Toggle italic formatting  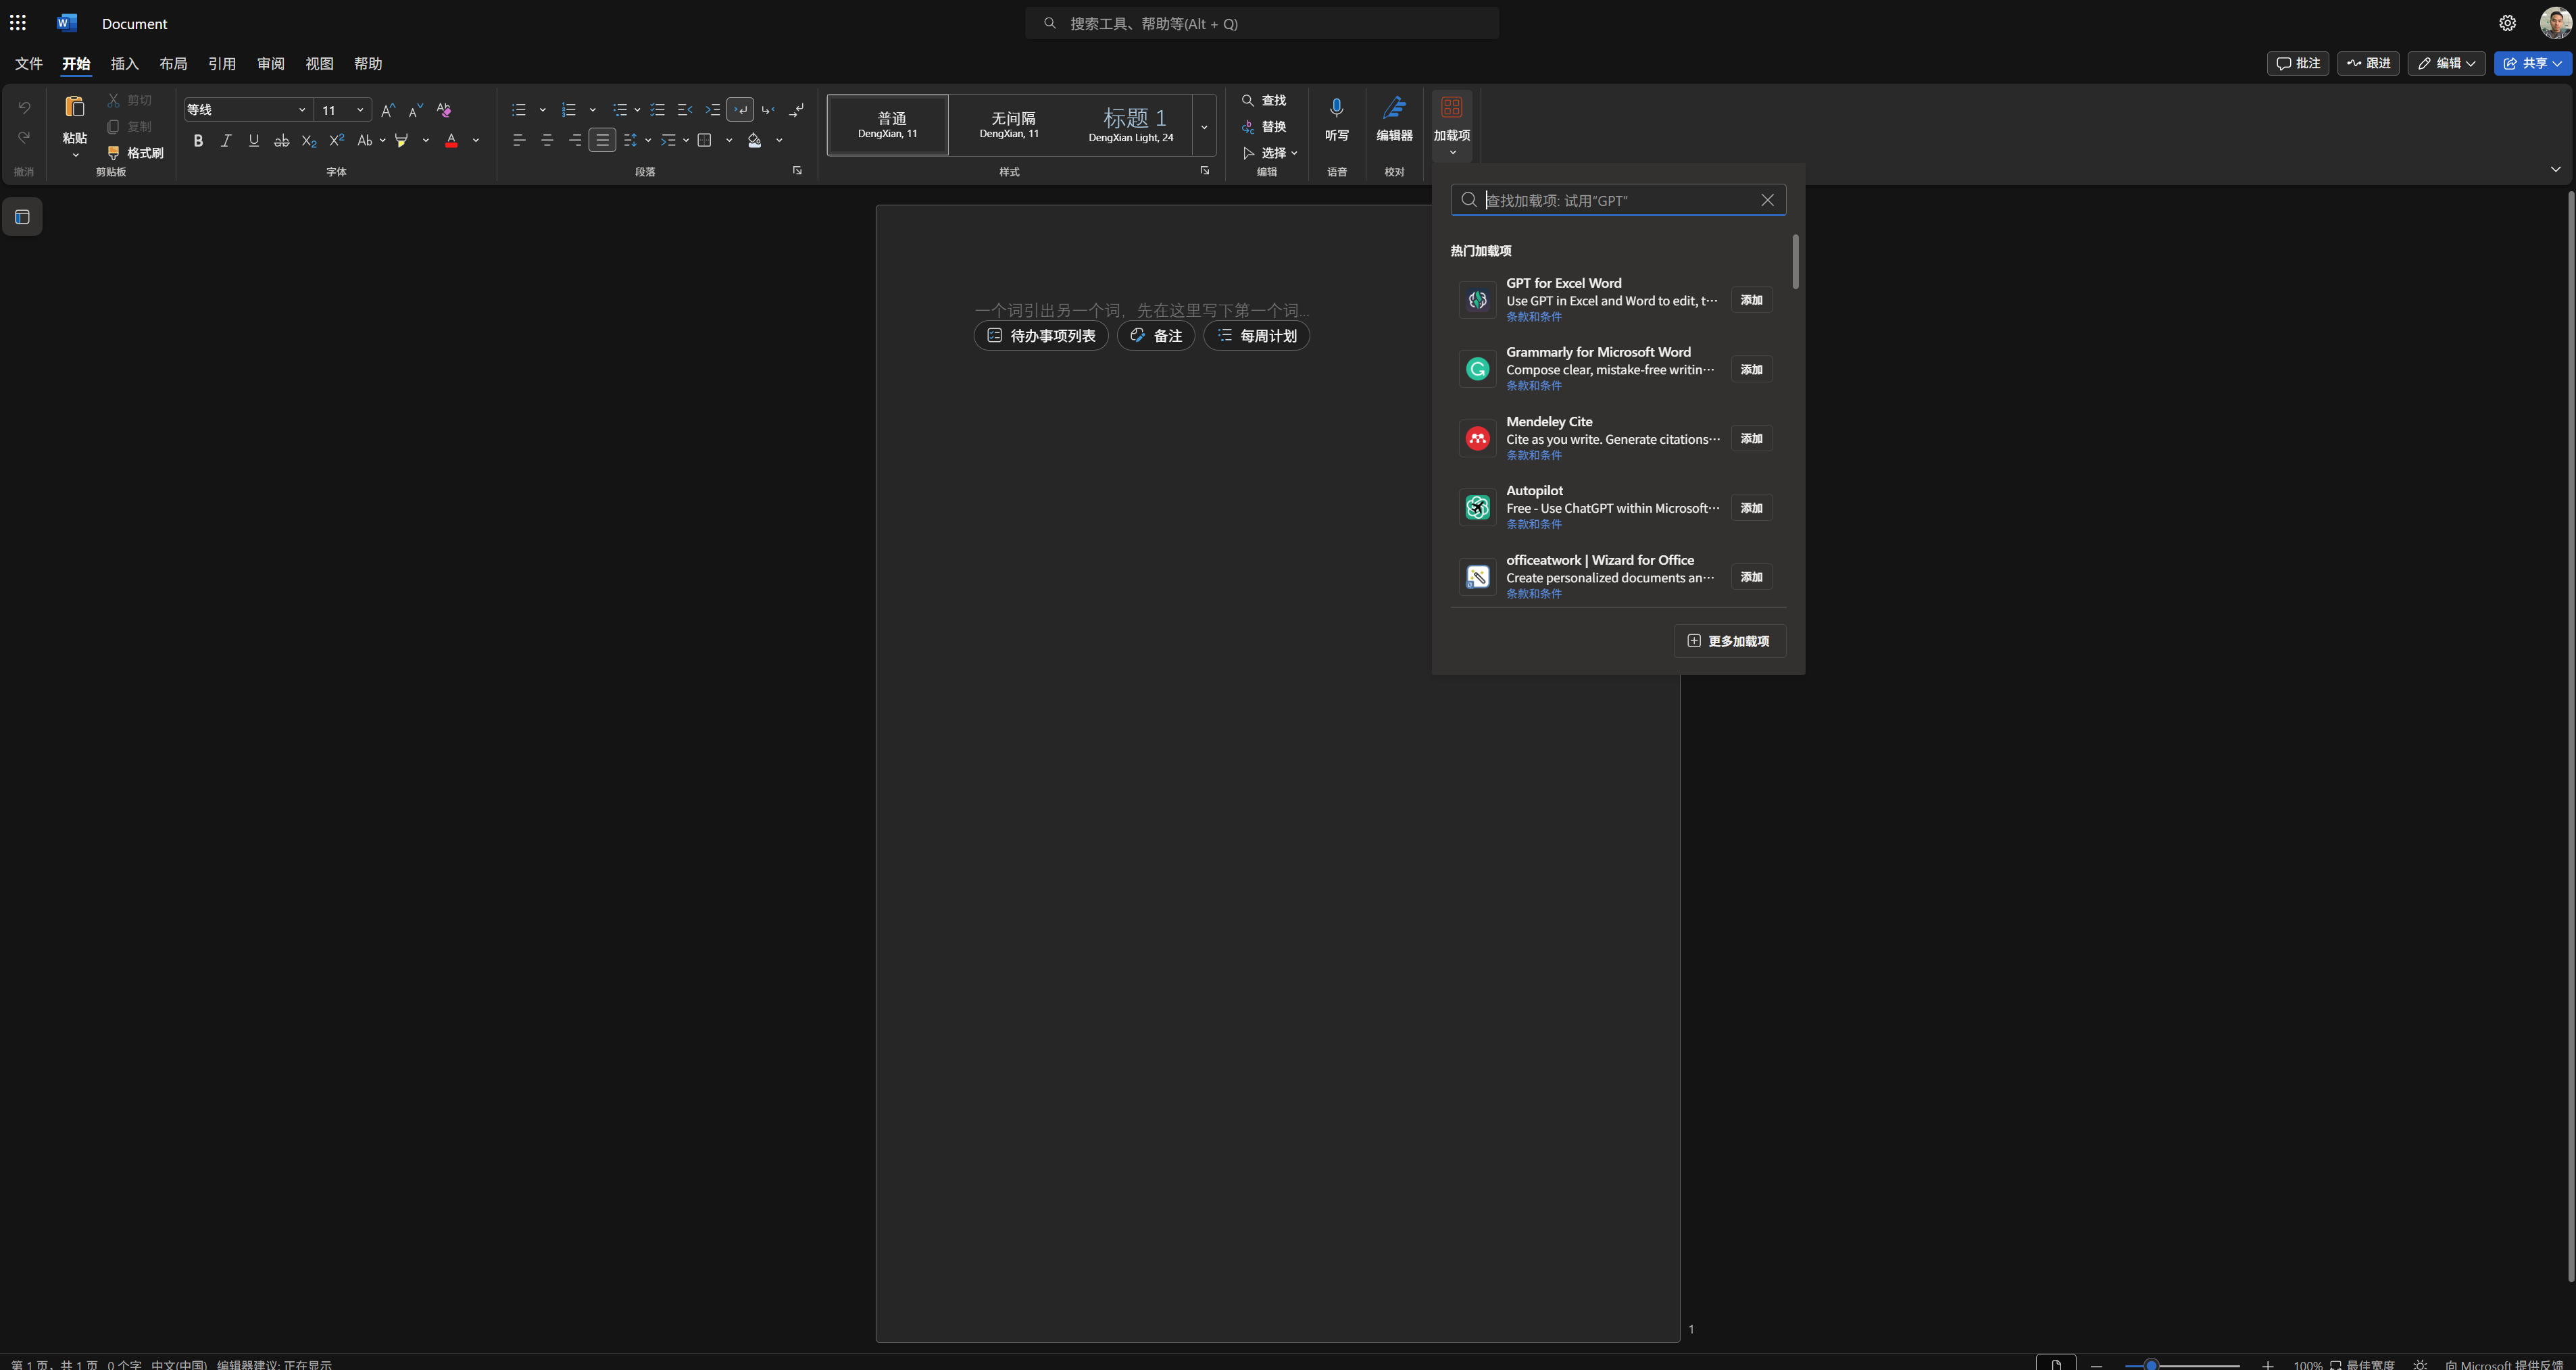226,141
